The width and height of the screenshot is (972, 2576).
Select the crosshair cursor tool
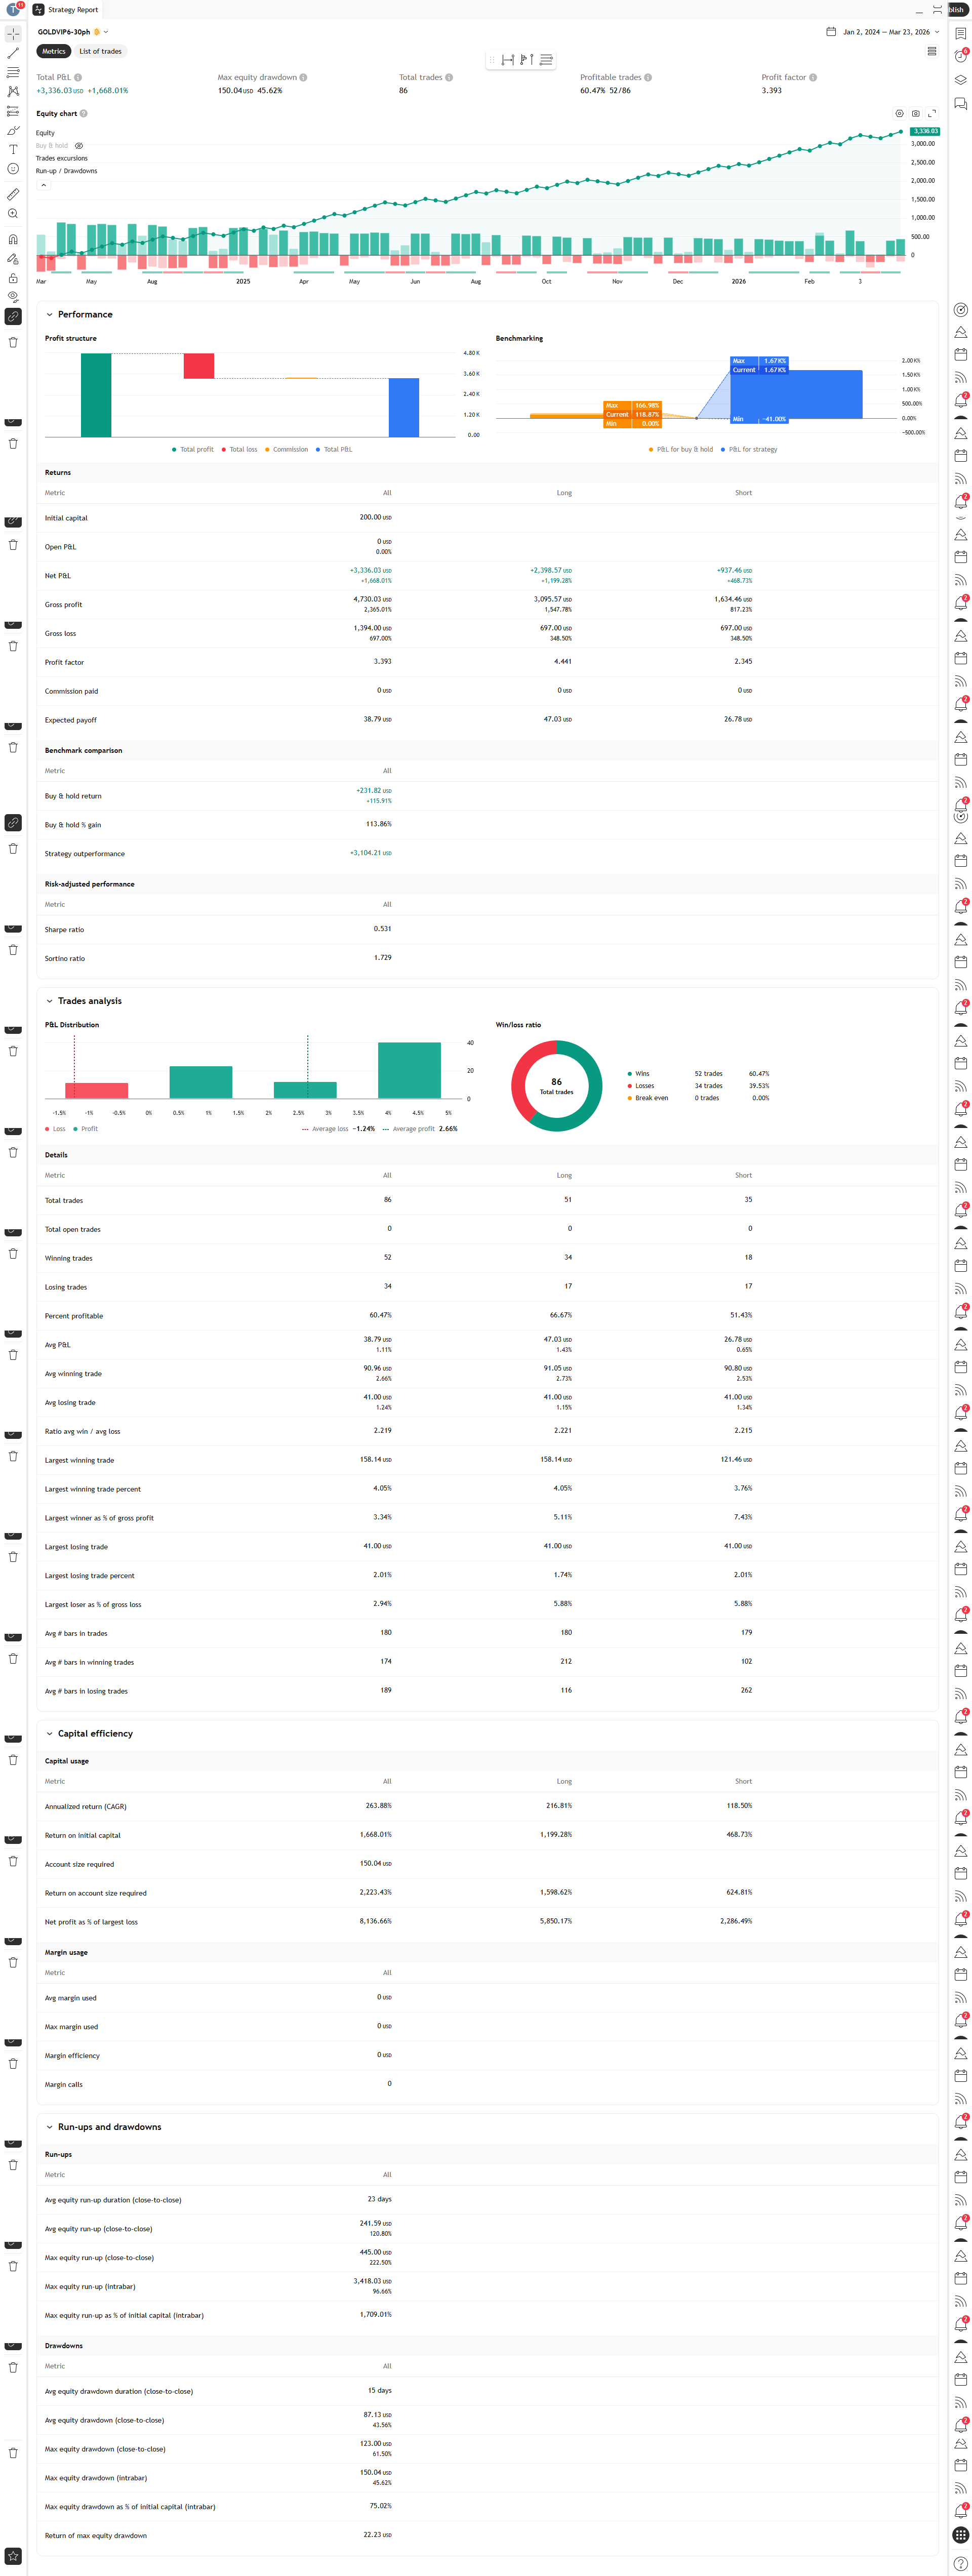(x=13, y=33)
